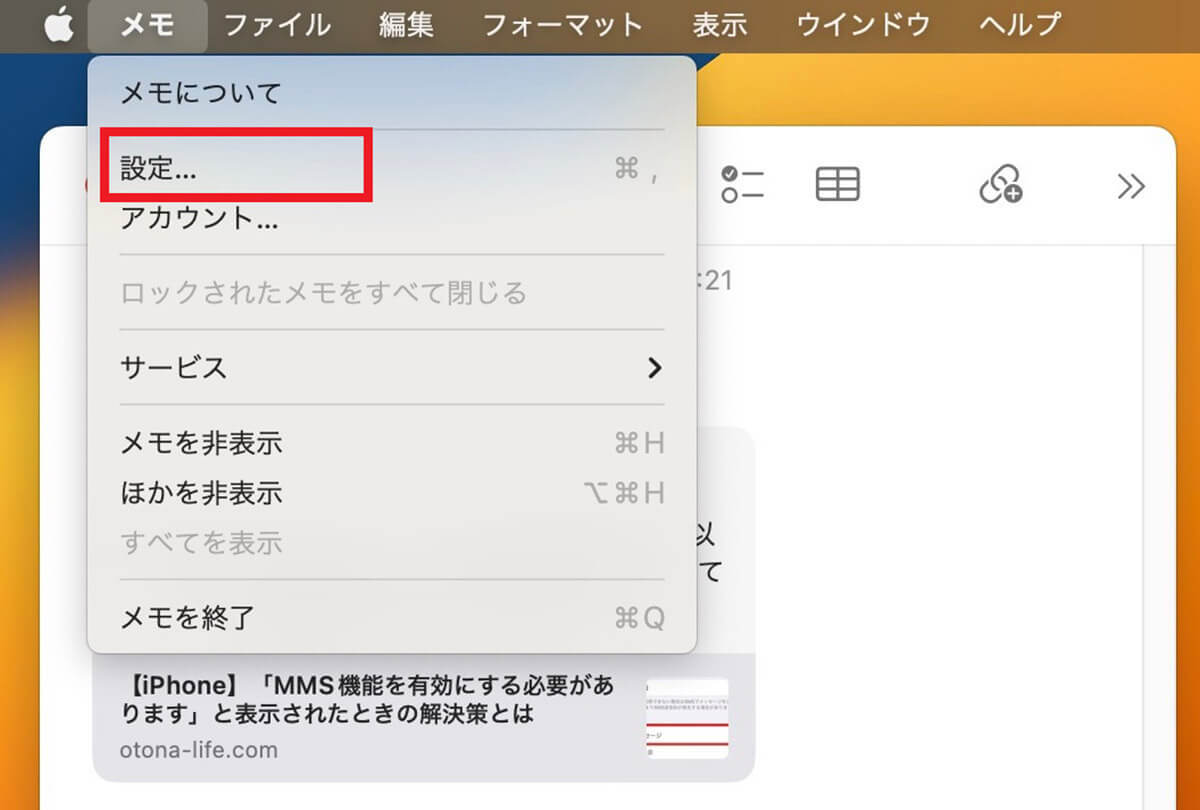Image resolution: width=1200 pixels, height=810 pixels.
Task: Expand the toolbar overflow chevrons
Action: (1131, 186)
